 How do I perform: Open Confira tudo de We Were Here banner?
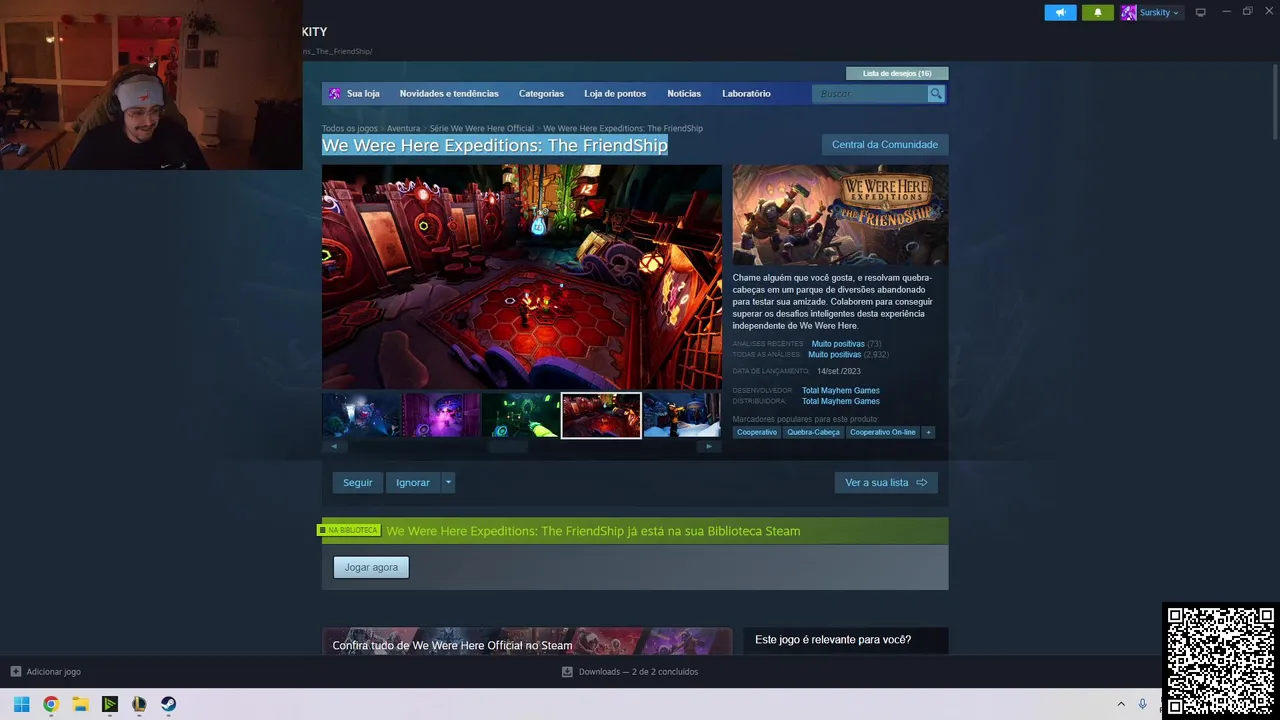point(527,641)
